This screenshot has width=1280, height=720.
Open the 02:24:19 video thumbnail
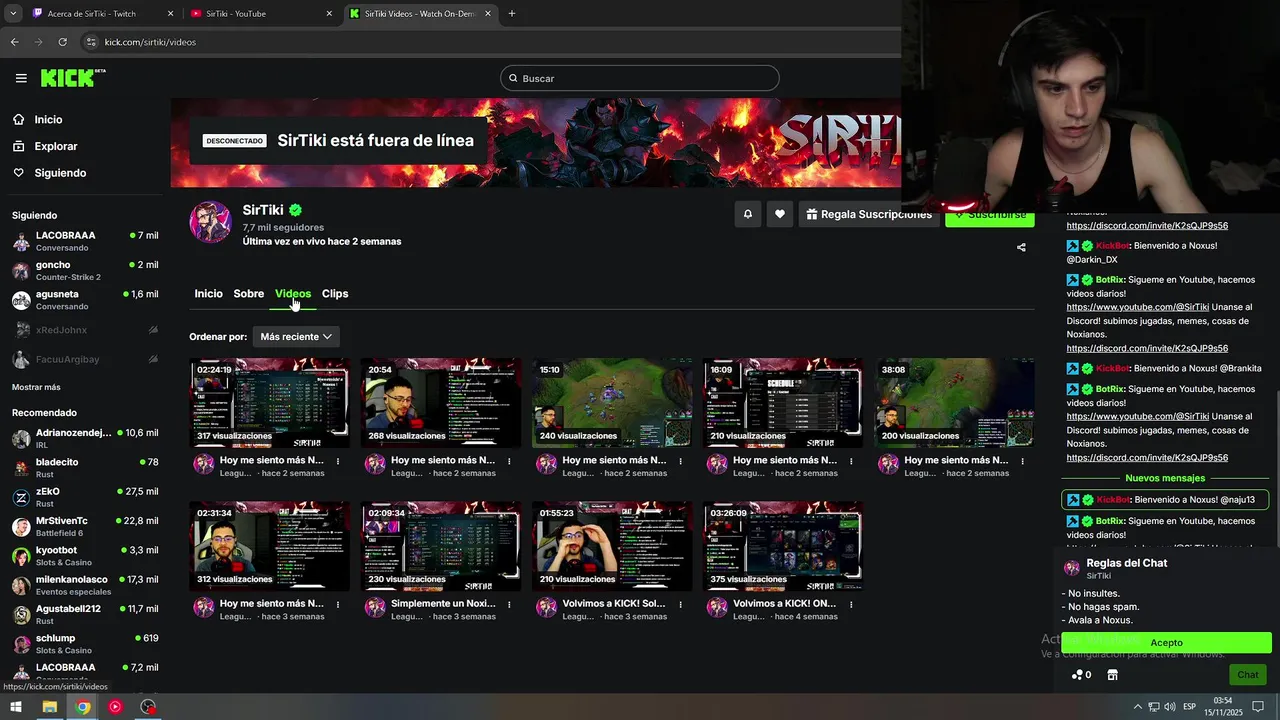coord(270,403)
